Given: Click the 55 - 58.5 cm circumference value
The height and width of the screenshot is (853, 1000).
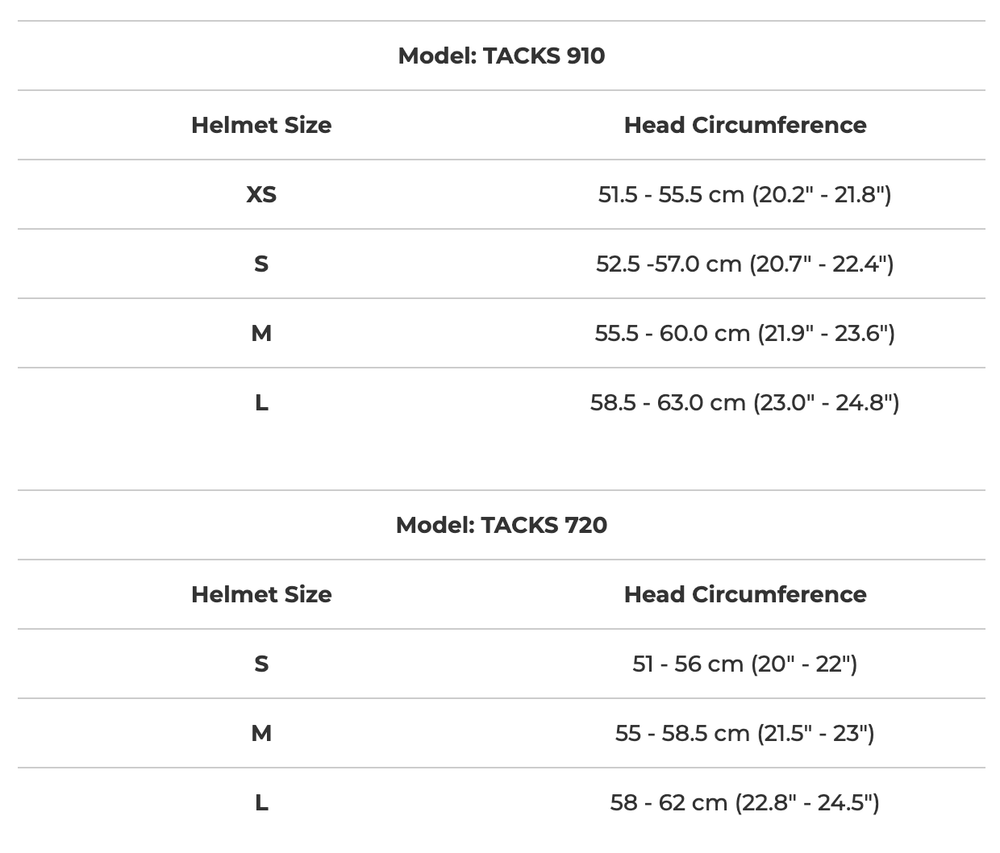Looking at the screenshot, I should (x=745, y=733).
